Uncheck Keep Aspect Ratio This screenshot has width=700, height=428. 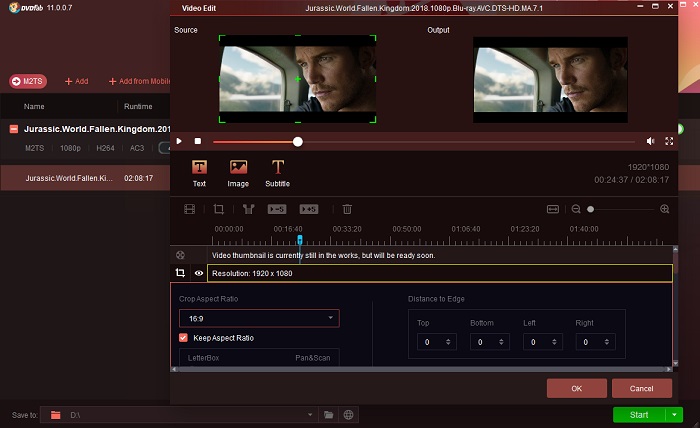(x=183, y=338)
